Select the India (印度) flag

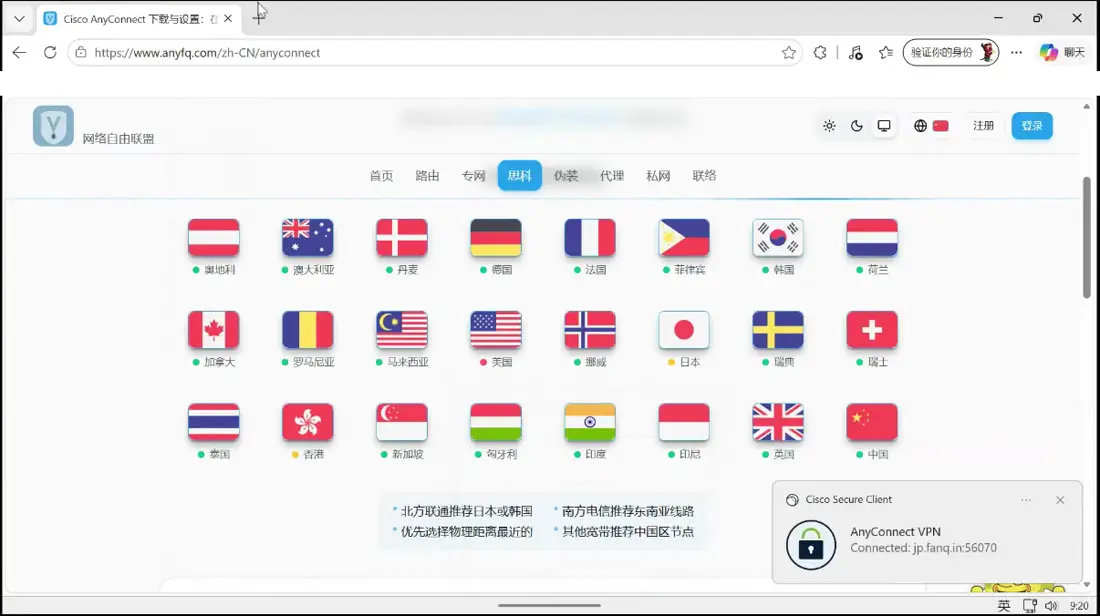590,422
